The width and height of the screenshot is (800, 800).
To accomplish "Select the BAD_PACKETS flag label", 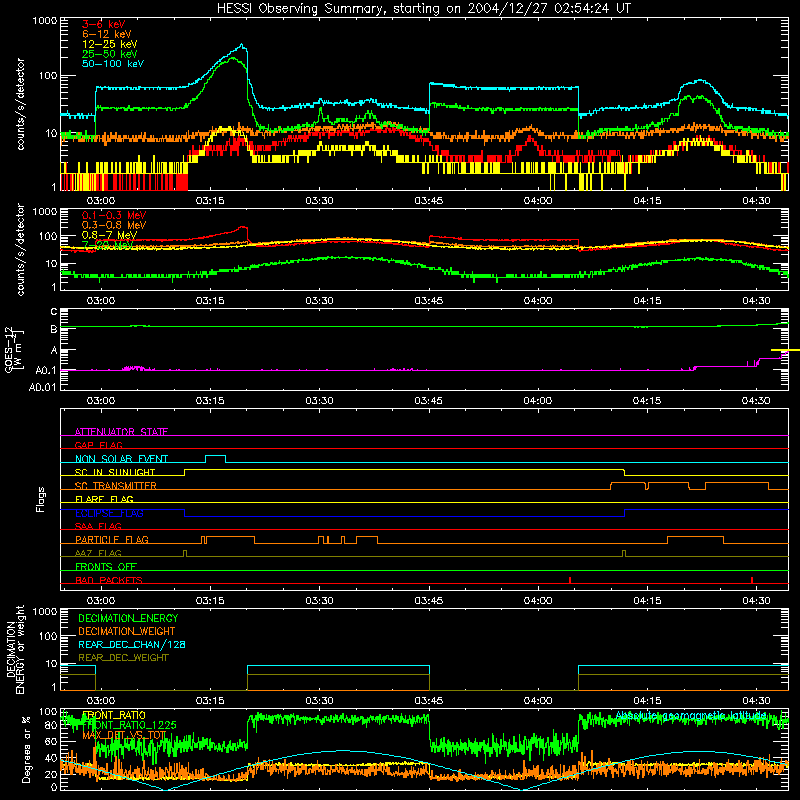I will [x=109, y=580].
